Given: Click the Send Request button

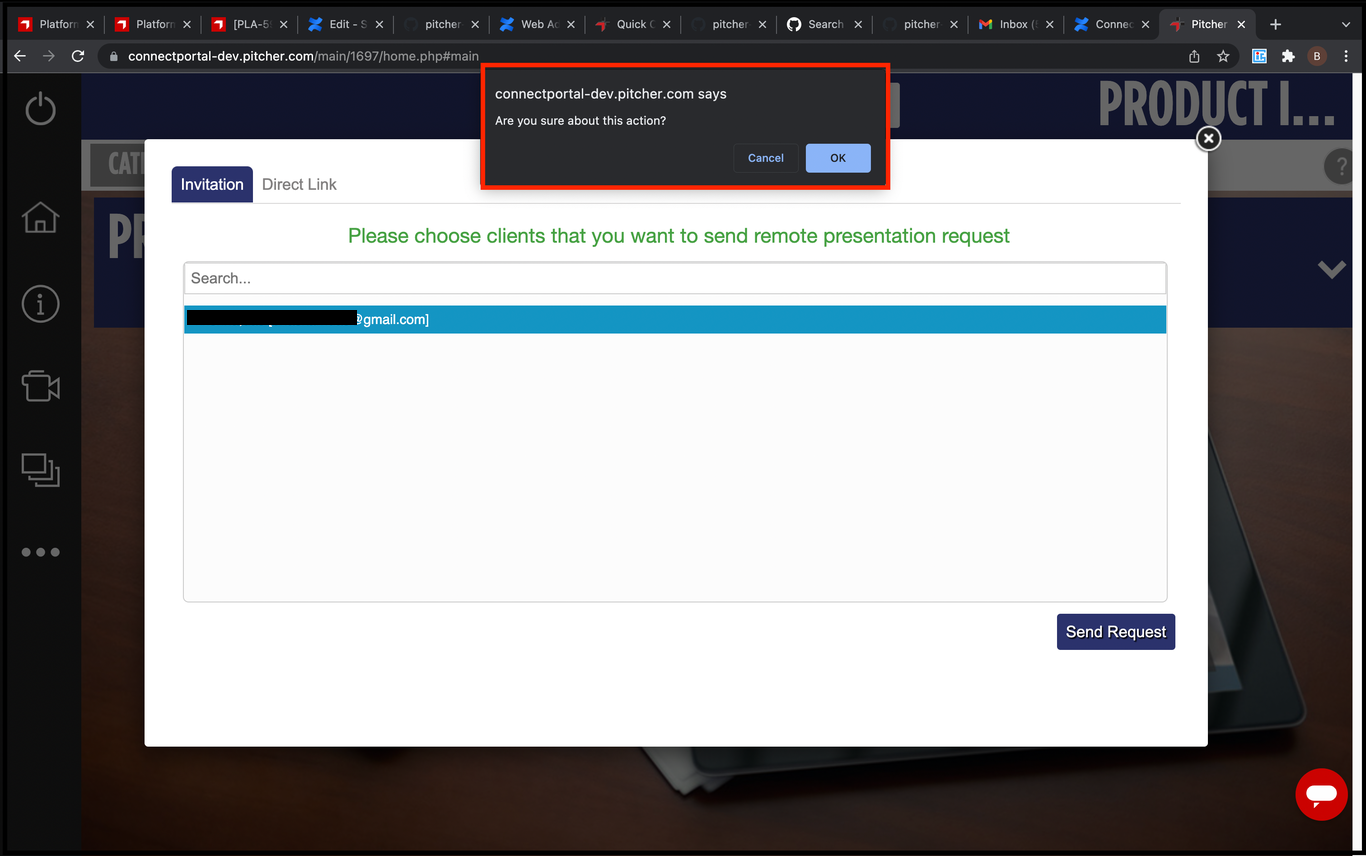Looking at the screenshot, I should pos(1115,632).
